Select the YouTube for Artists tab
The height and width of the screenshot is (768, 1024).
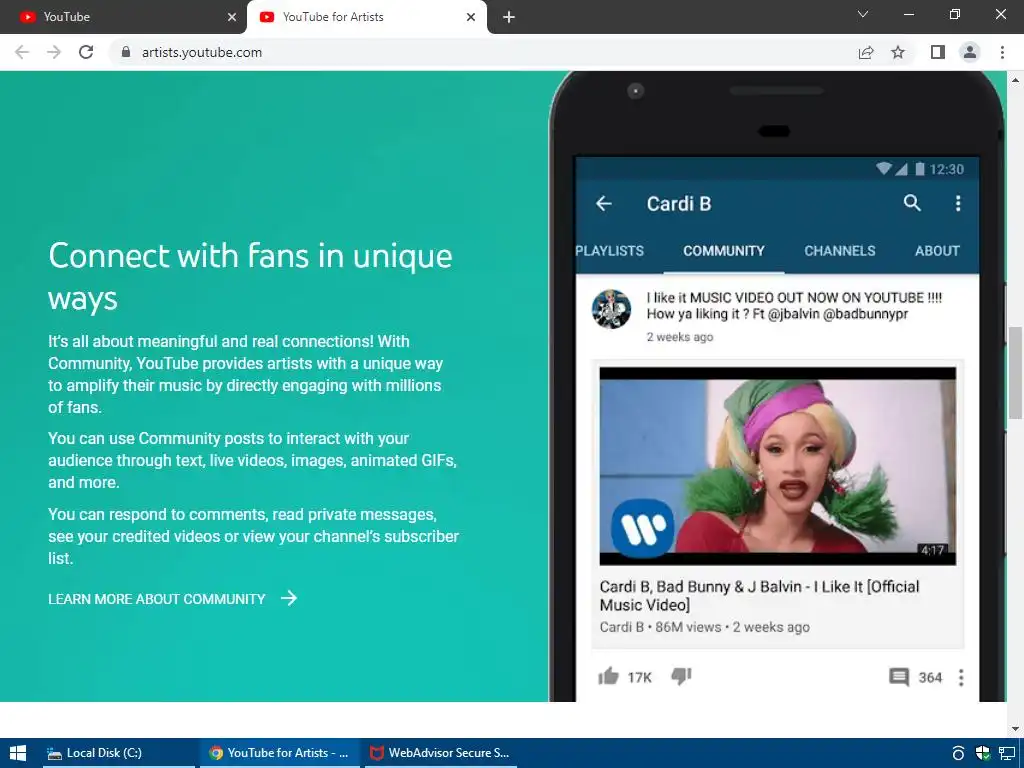tap(366, 17)
